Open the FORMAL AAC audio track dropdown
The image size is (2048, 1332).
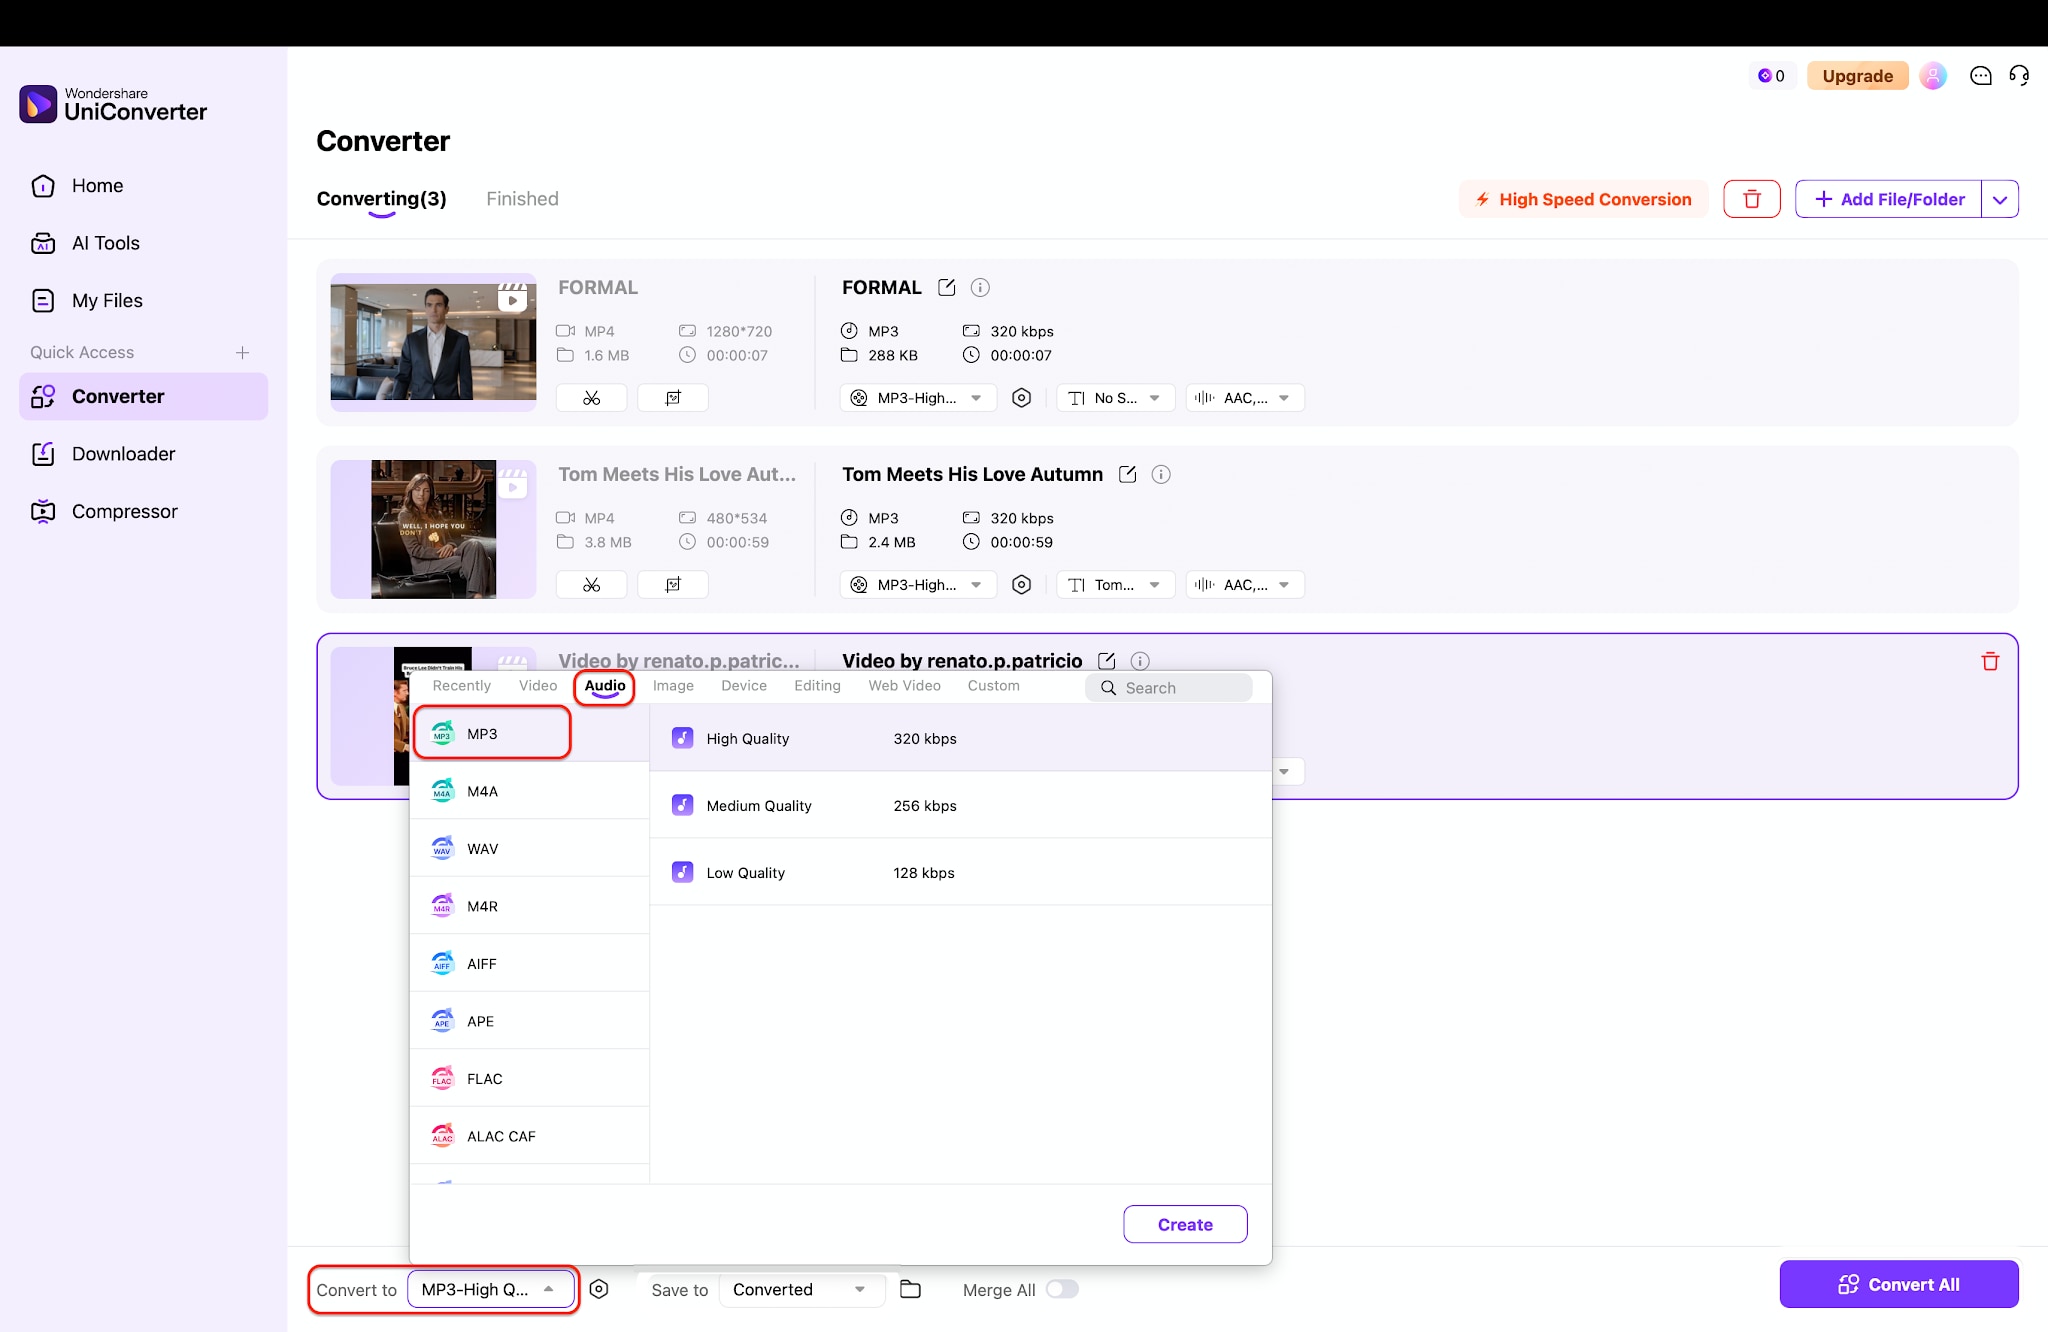(x=1245, y=398)
